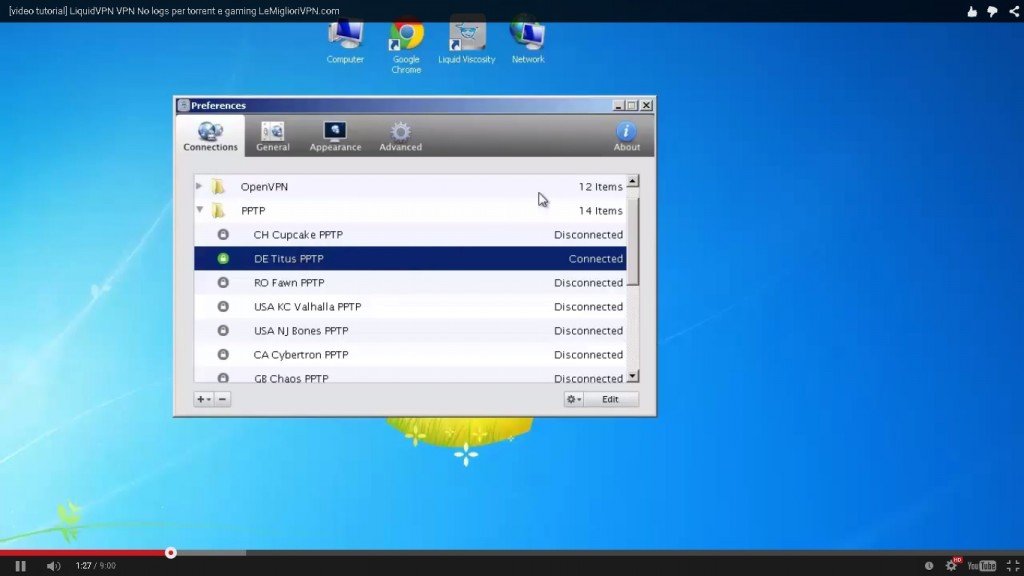Open the video settings gear

point(952,566)
